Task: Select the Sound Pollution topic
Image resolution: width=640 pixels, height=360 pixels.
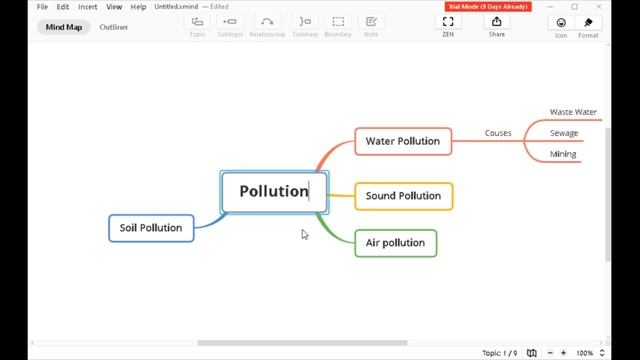Action: (x=404, y=196)
